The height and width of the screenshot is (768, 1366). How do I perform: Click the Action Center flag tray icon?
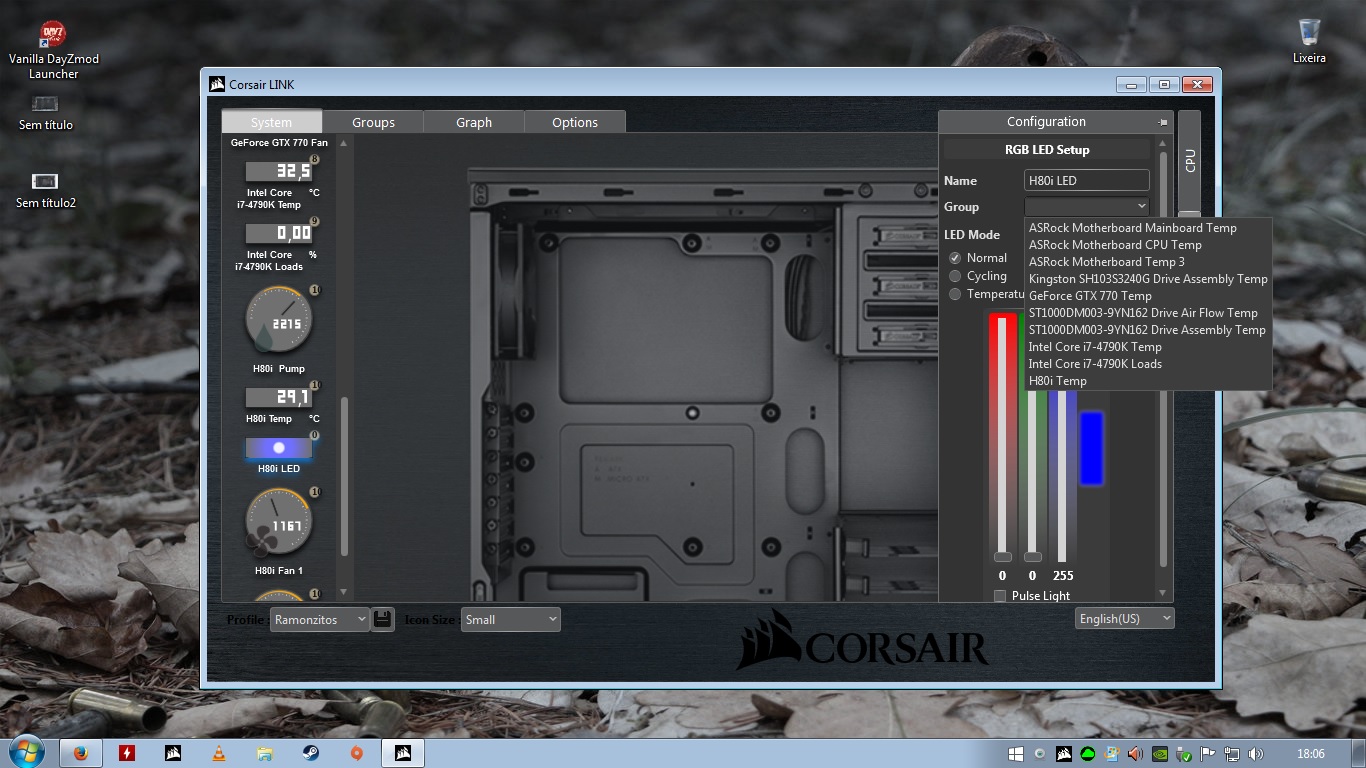coord(1208,754)
